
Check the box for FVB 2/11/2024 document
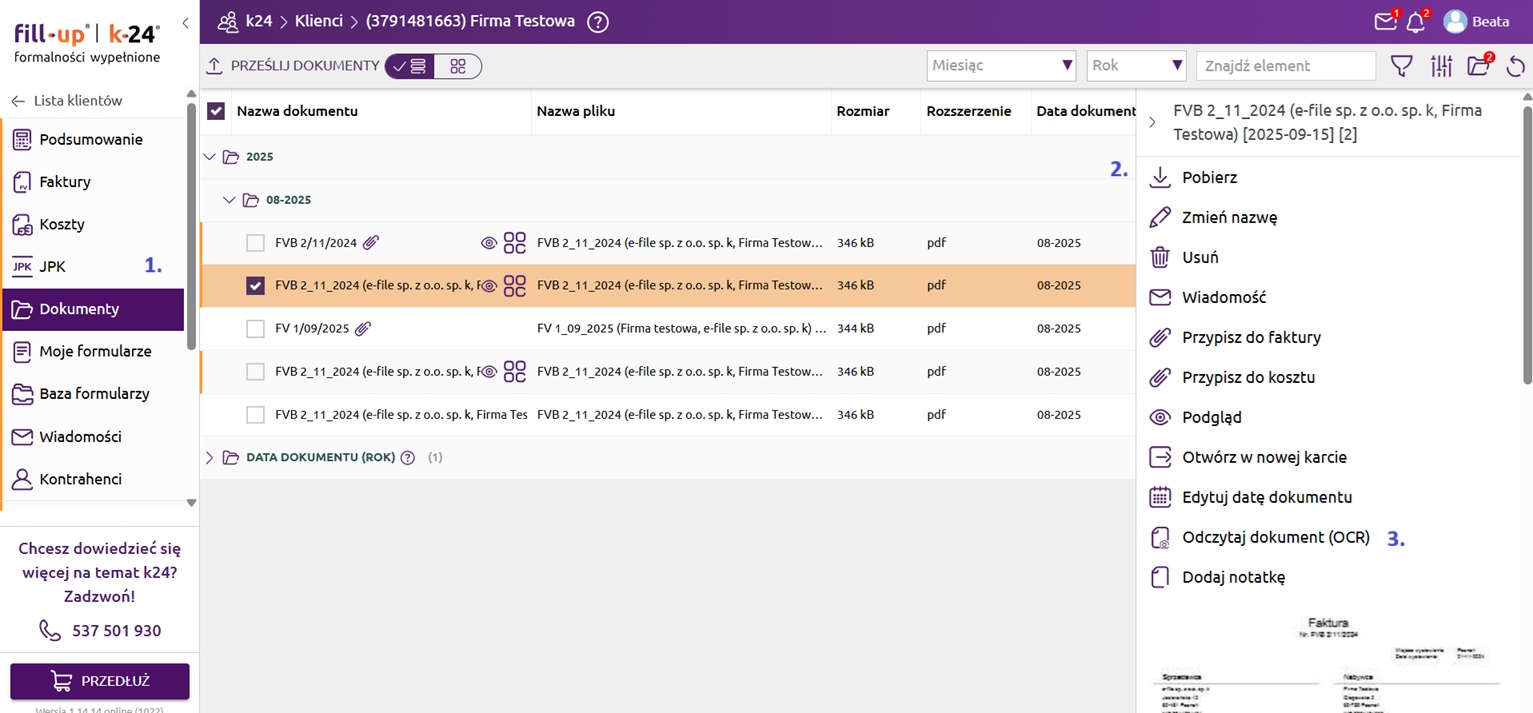255,242
